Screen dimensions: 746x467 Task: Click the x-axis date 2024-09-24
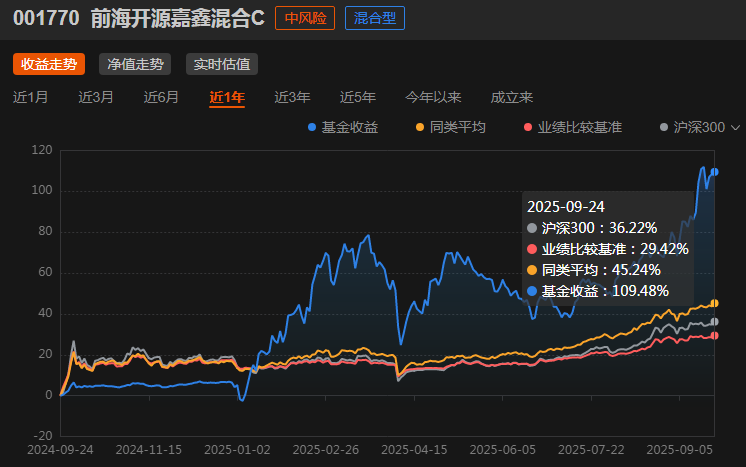[60, 450]
